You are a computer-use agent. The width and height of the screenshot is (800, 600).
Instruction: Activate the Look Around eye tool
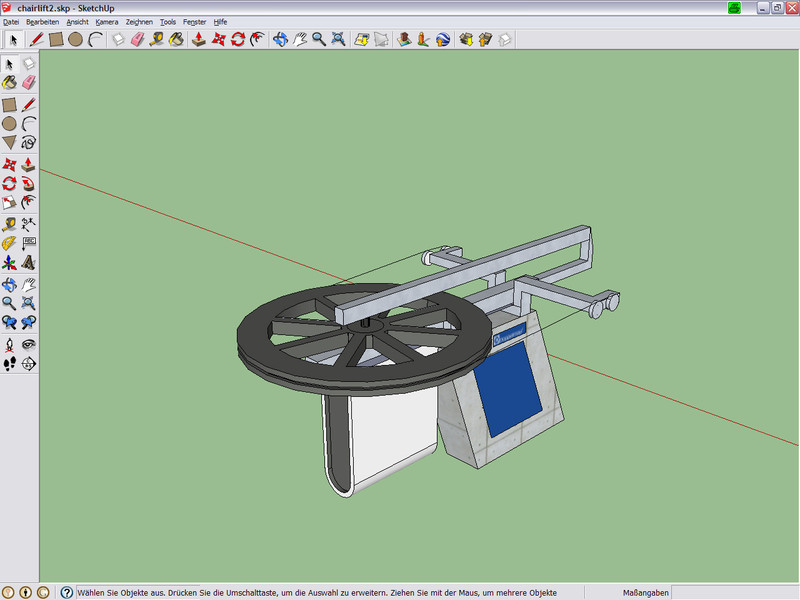(29, 344)
